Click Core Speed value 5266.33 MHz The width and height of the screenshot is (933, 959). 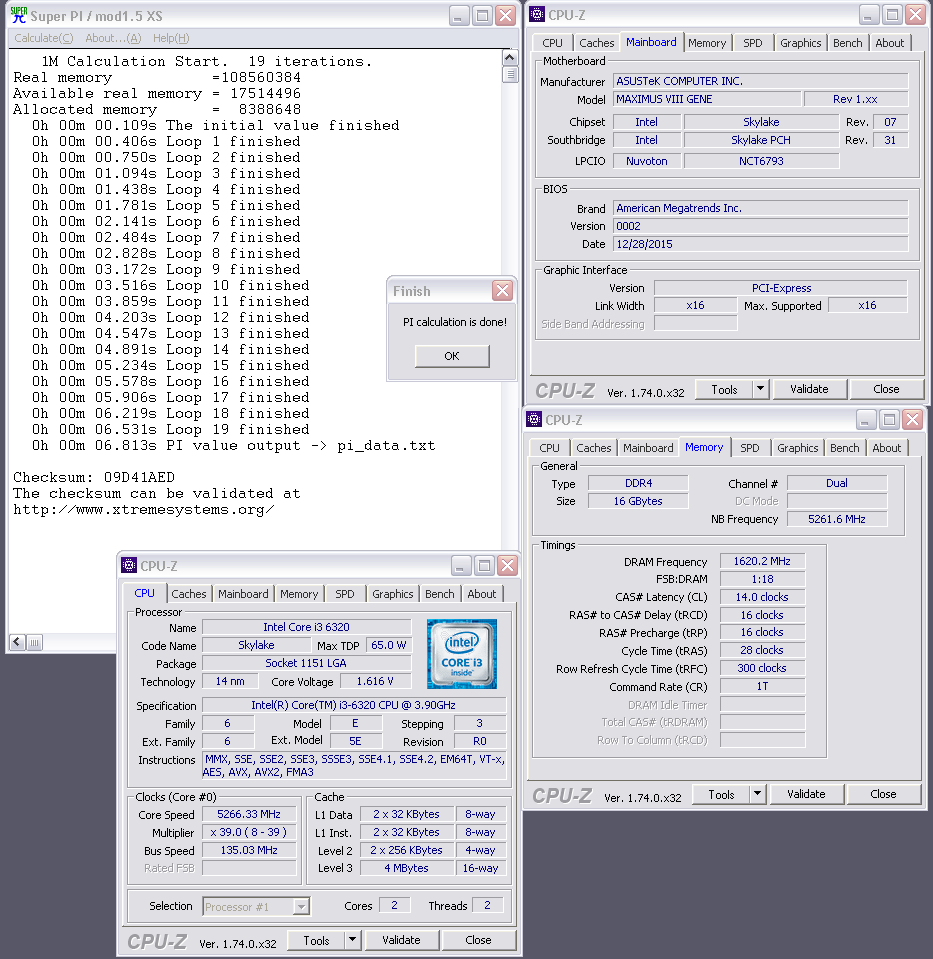(x=249, y=814)
